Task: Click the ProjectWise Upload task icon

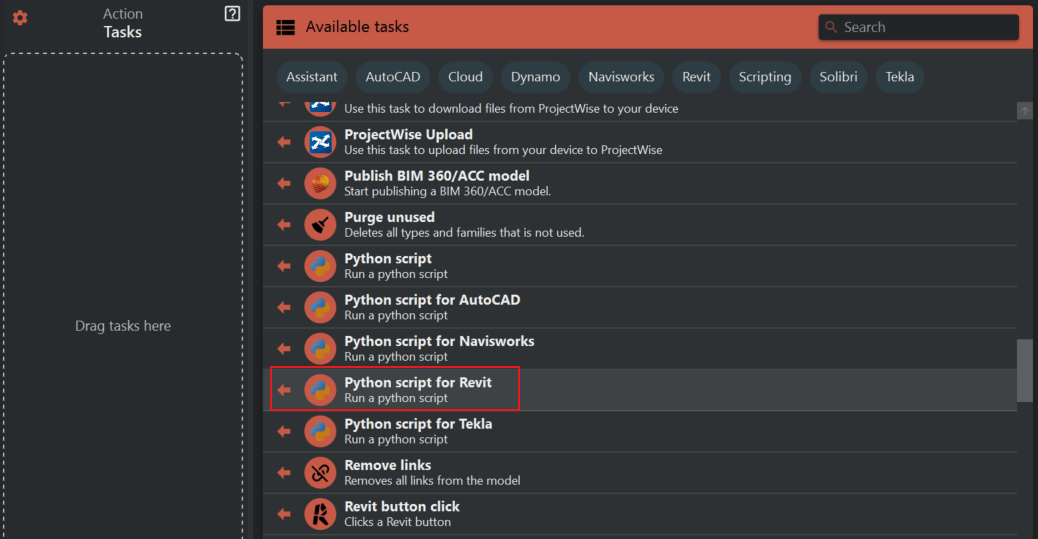Action: coord(320,142)
